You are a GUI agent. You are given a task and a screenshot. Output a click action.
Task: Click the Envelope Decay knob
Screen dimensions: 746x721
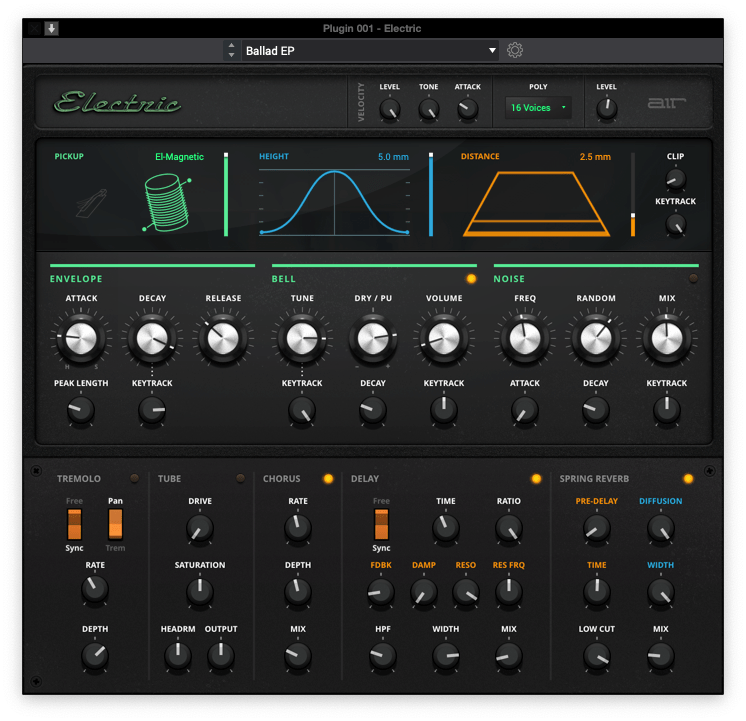(152, 339)
